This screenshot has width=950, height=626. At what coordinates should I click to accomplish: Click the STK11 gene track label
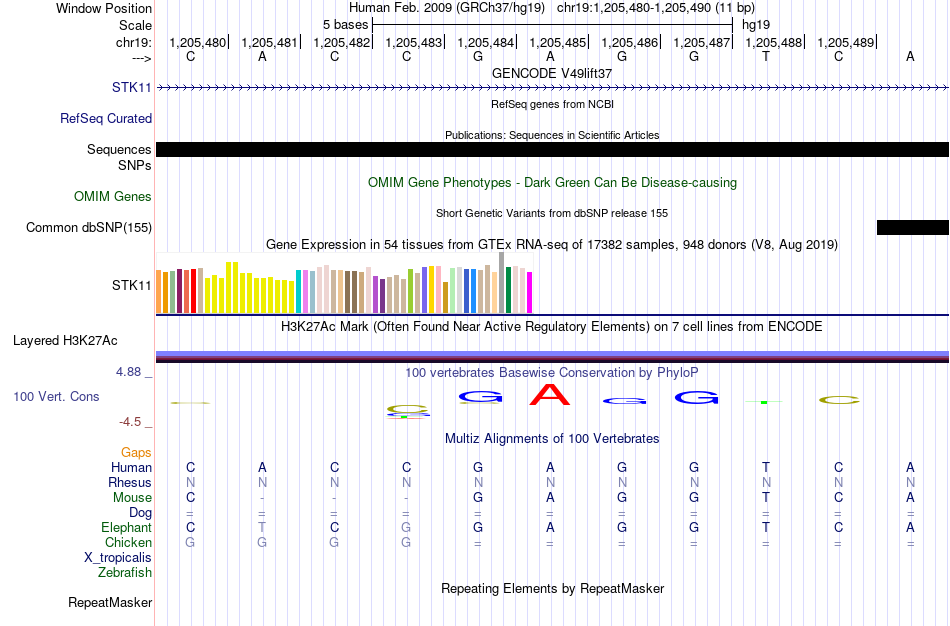tap(131, 87)
